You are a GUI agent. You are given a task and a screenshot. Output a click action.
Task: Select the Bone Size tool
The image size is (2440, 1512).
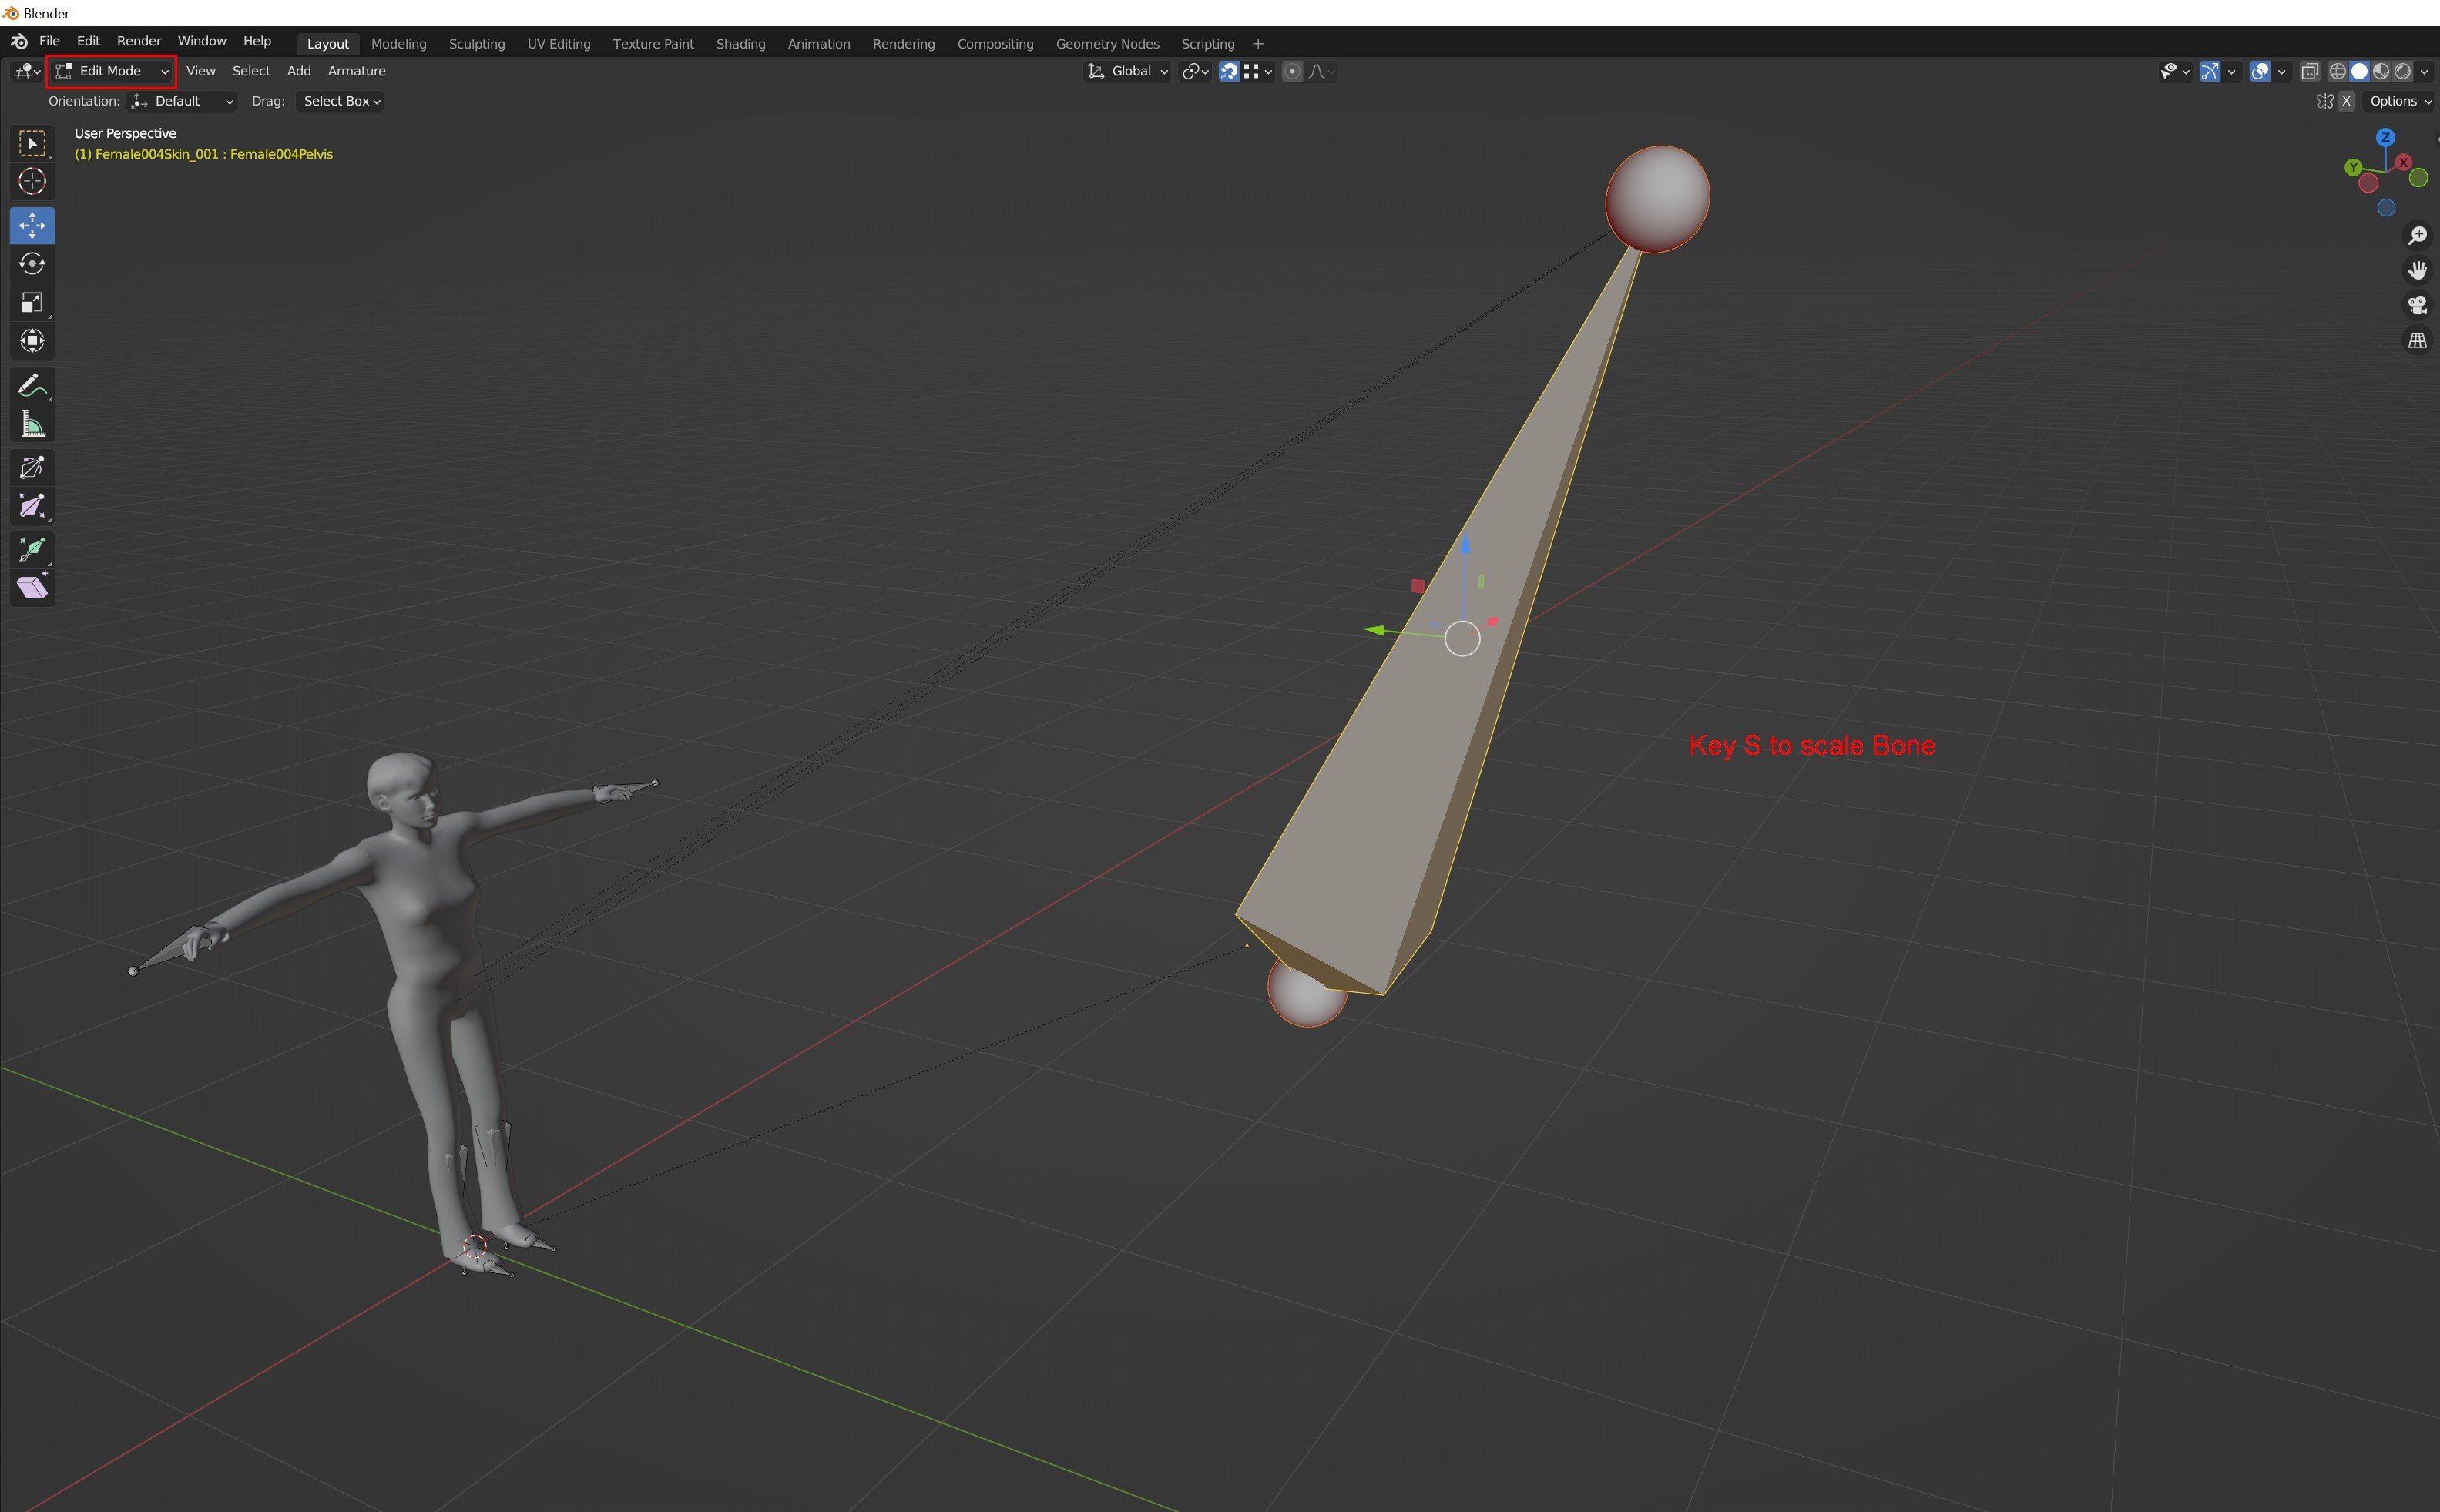(32, 506)
